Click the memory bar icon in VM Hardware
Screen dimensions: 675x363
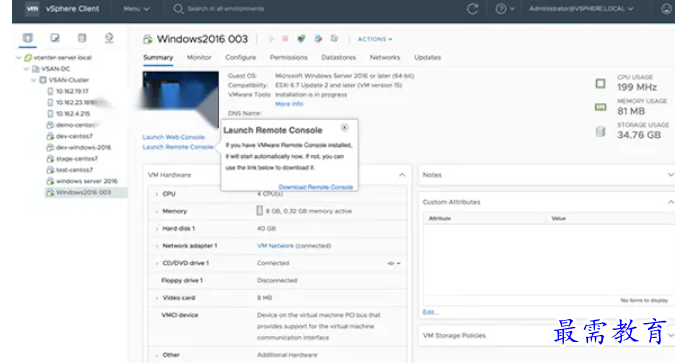click(260, 211)
